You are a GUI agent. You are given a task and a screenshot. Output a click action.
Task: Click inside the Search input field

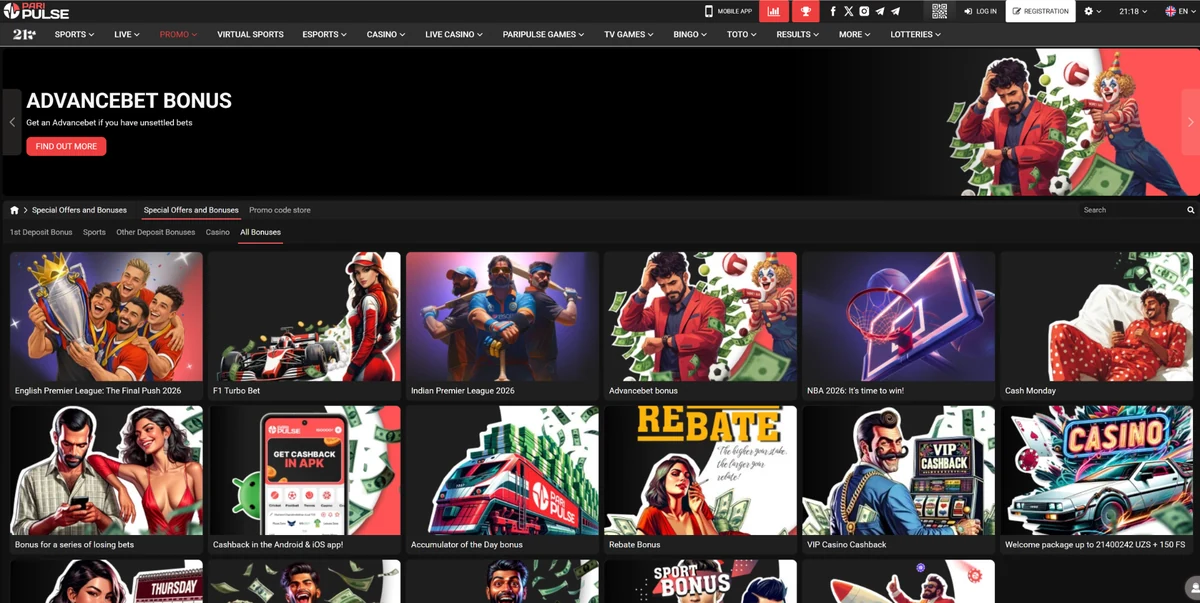click(x=1132, y=210)
